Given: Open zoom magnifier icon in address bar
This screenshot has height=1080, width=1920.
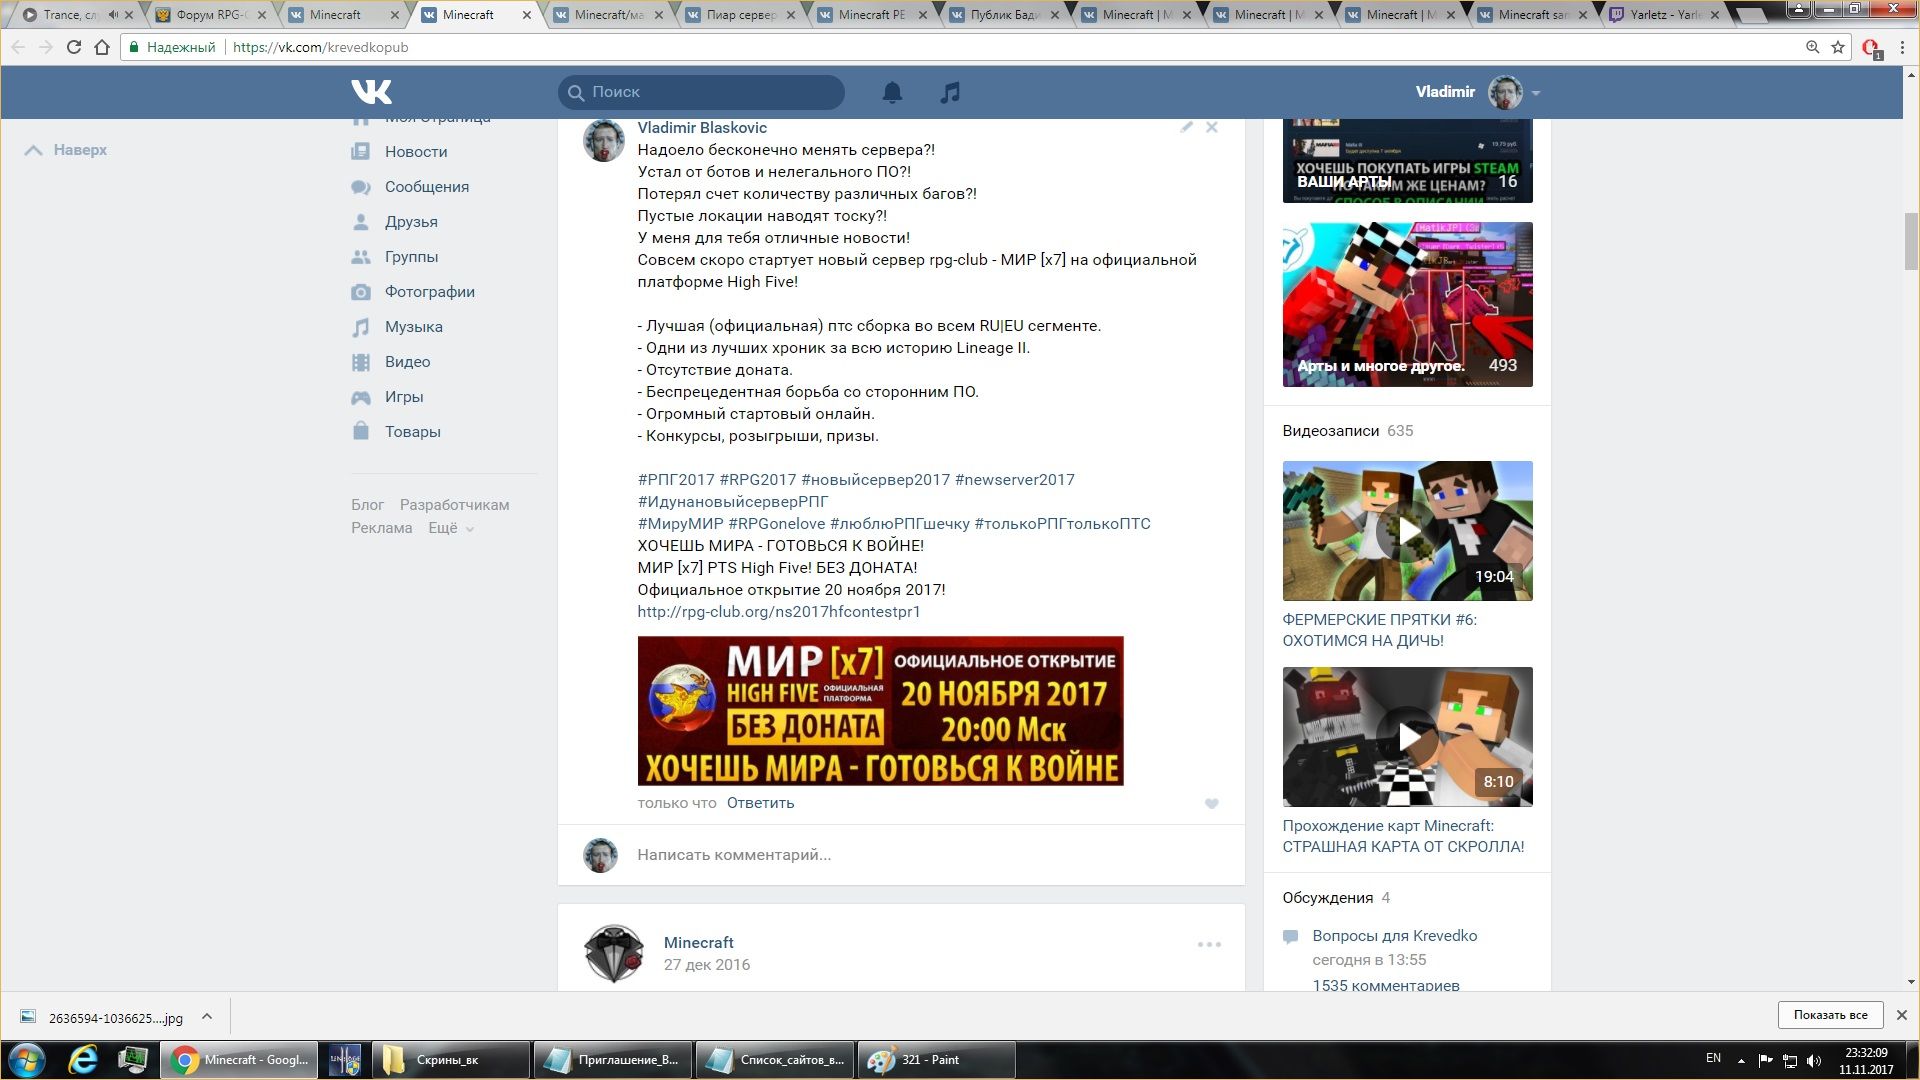Looking at the screenshot, I should (x=1812, y=47).
